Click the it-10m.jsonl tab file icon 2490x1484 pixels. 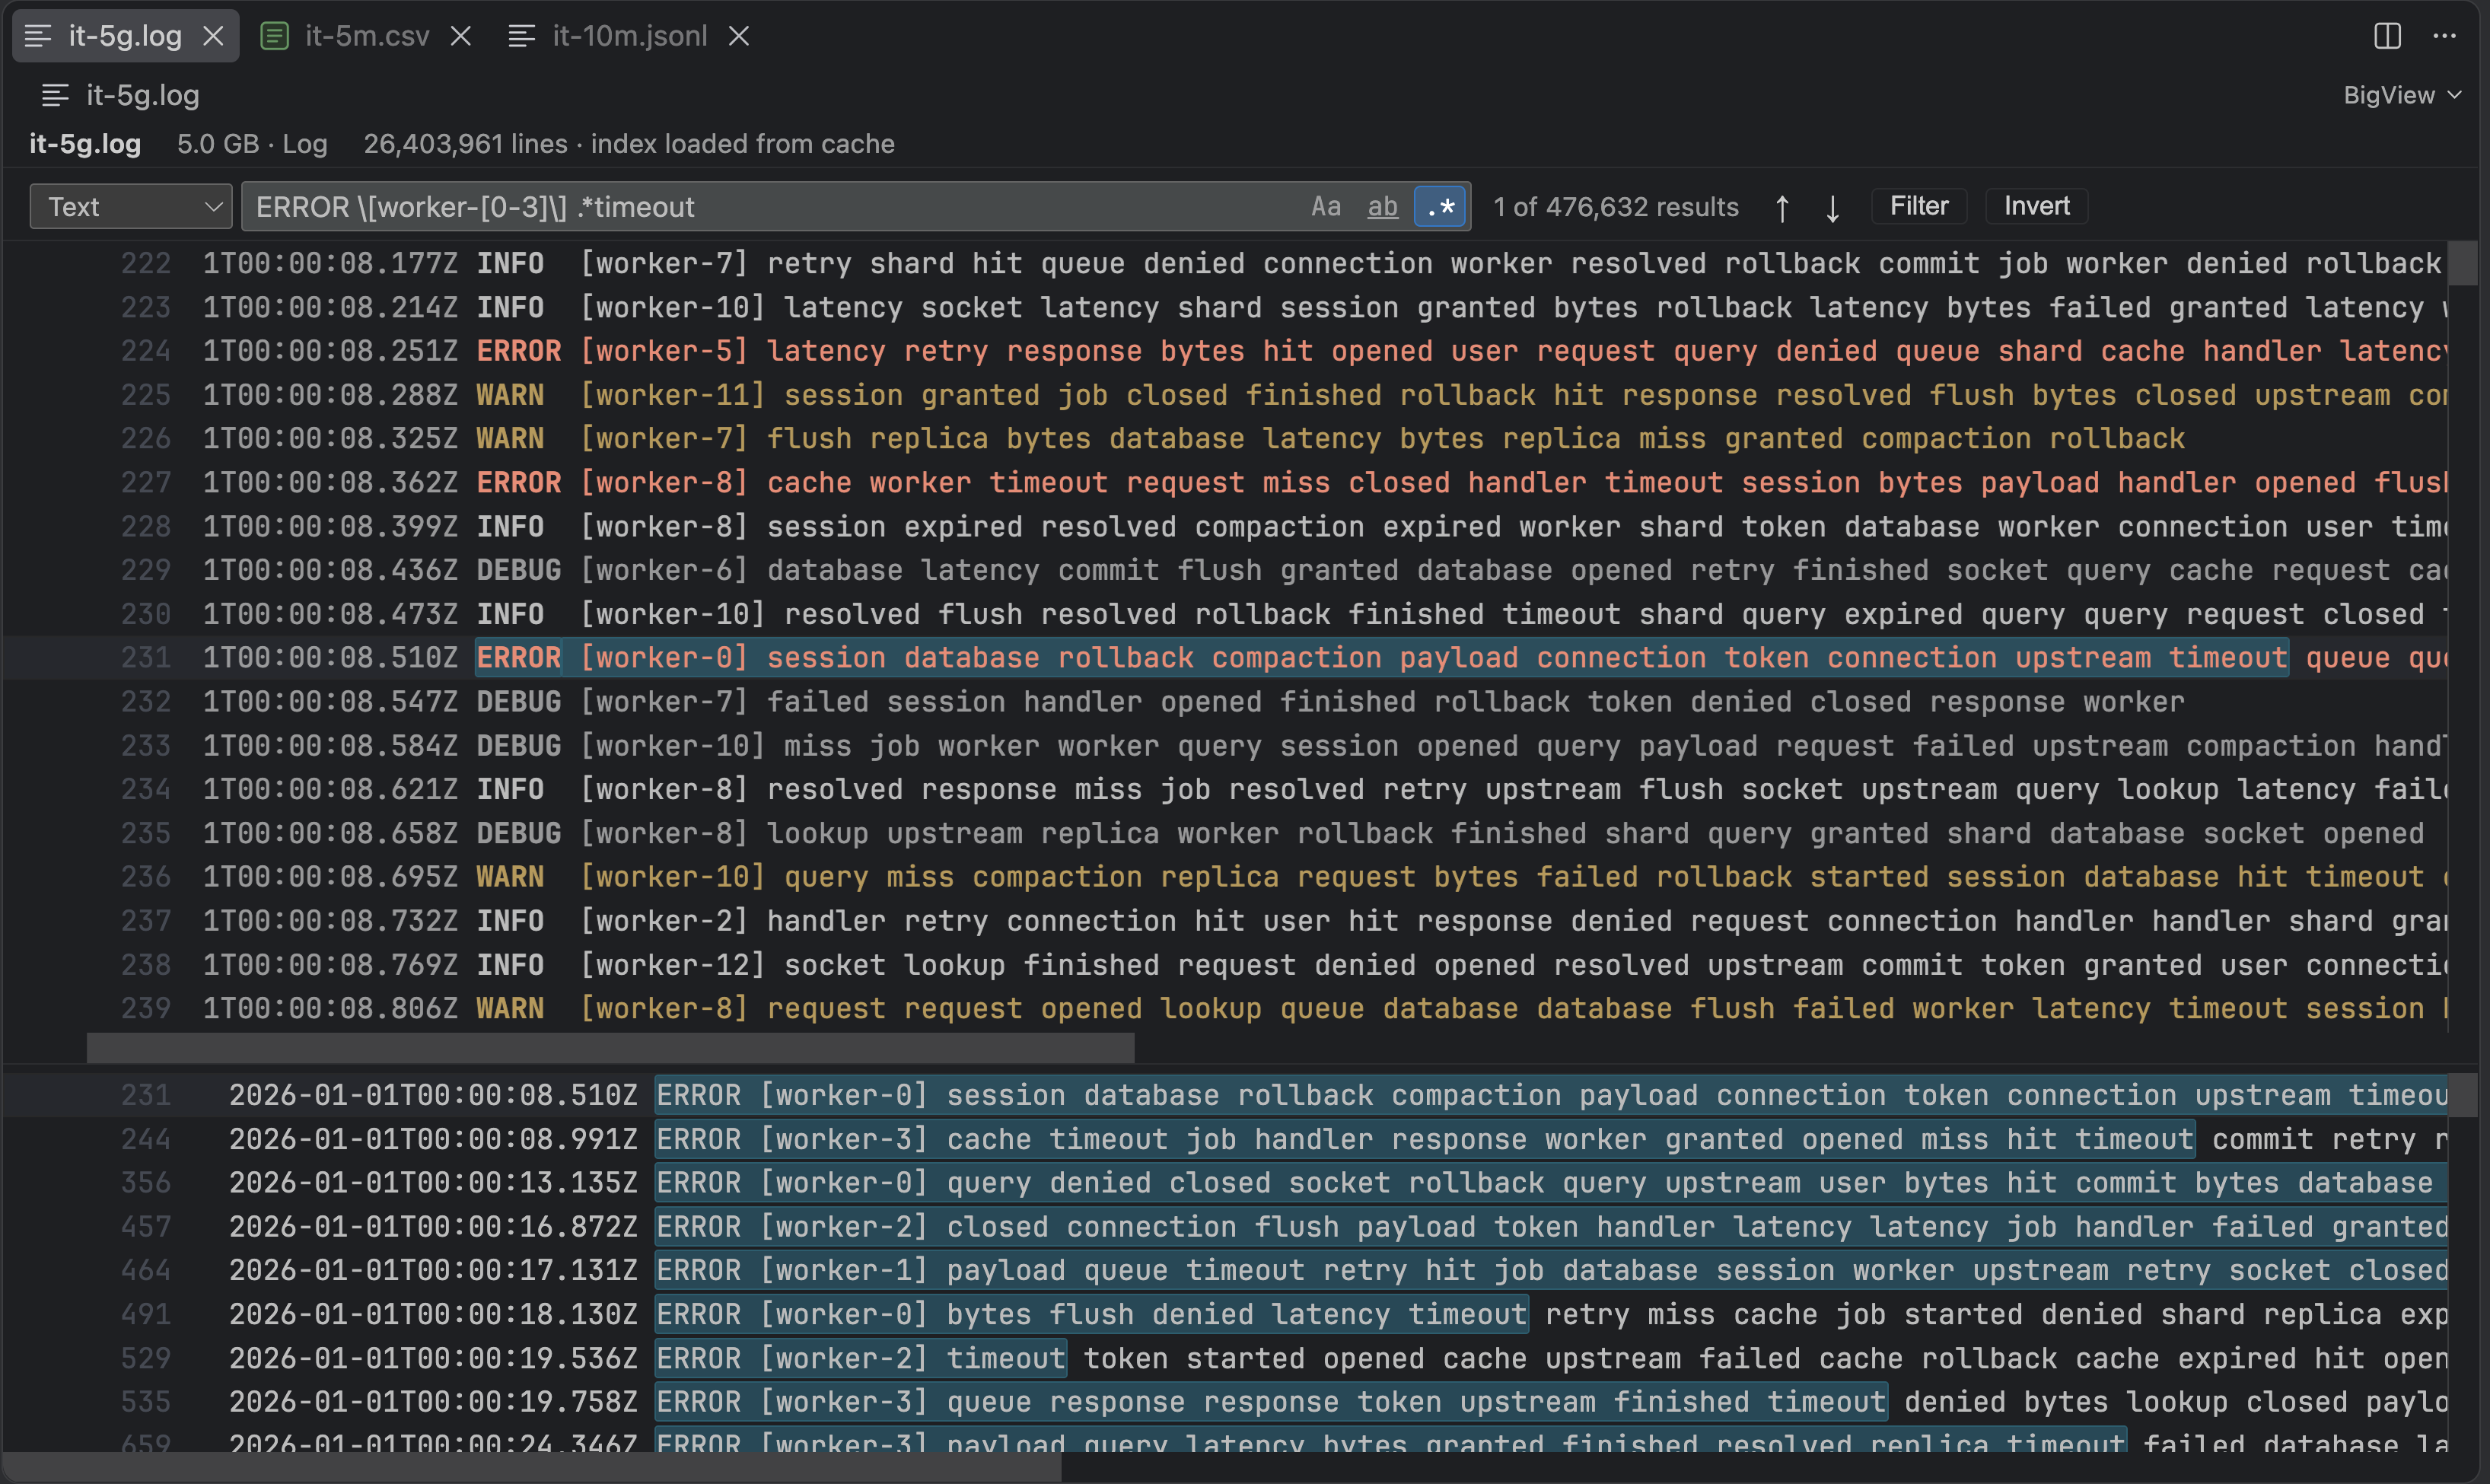521,36
